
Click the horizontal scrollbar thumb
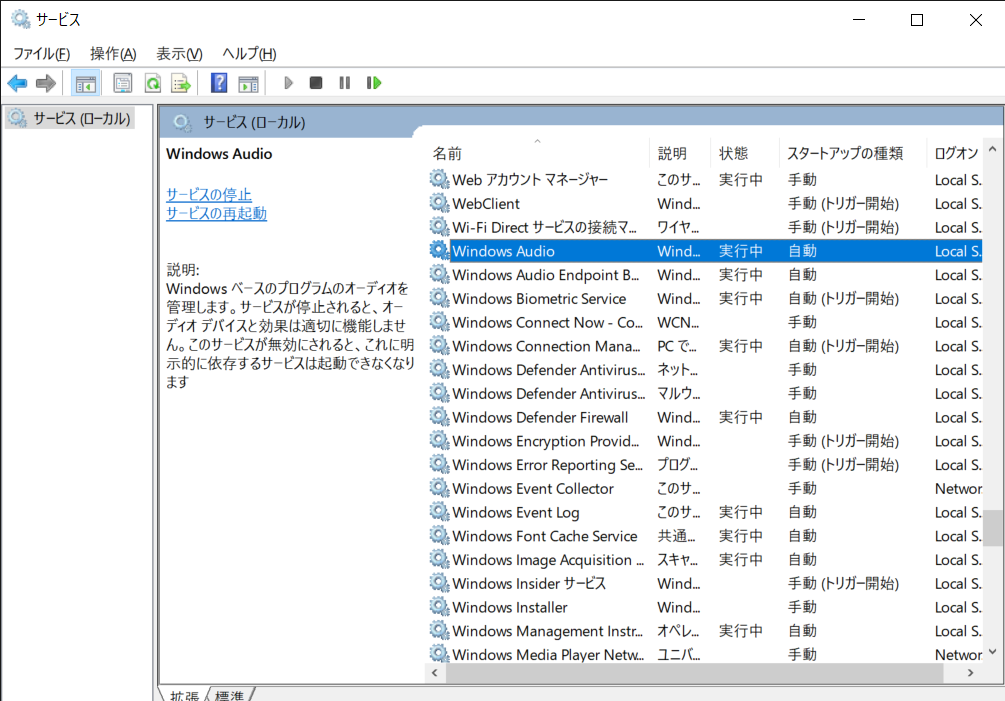coord(695,673)
